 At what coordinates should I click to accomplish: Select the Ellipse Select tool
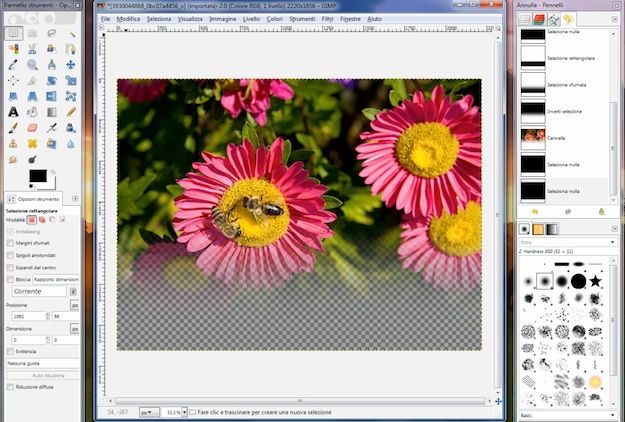(x=33, y=33)
